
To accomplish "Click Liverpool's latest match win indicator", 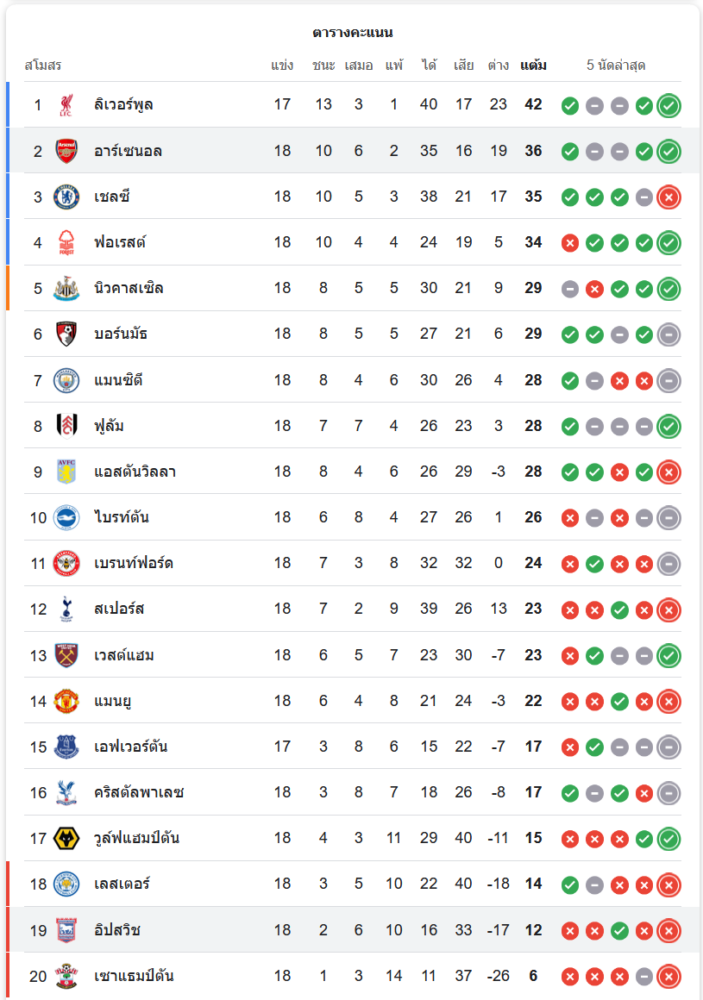I will pos(669,105).
